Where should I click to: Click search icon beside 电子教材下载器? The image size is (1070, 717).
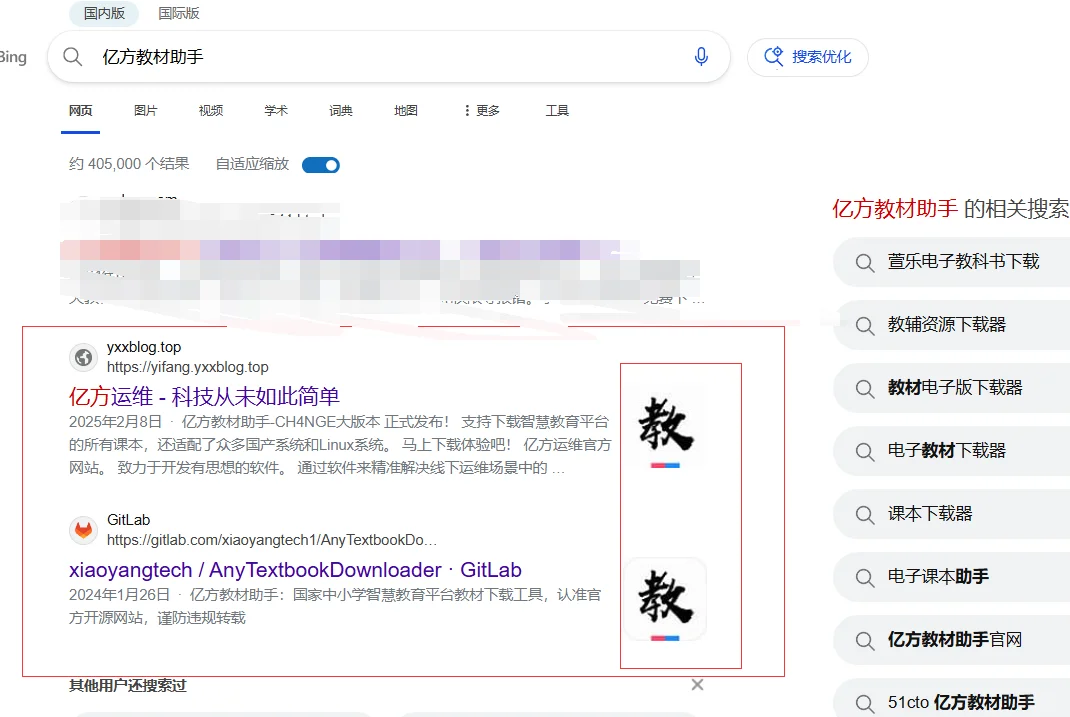(865, 452)
